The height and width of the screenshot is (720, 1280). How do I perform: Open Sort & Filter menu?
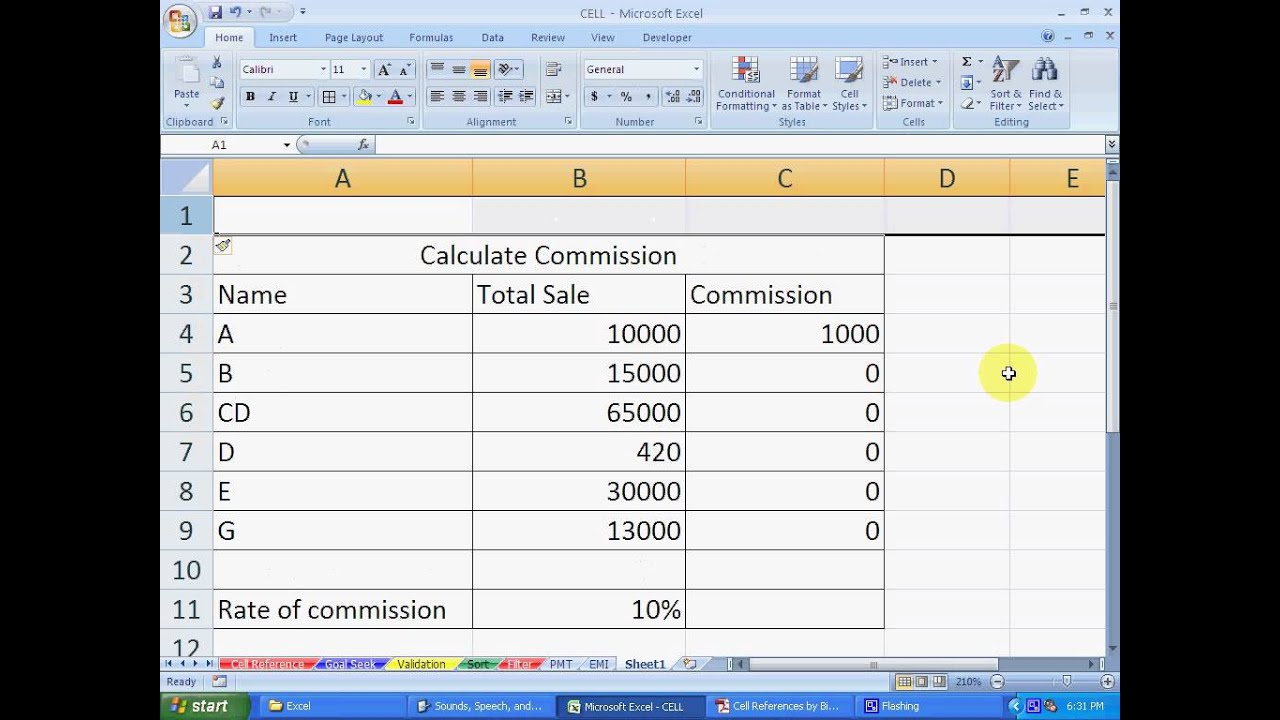1005,84
